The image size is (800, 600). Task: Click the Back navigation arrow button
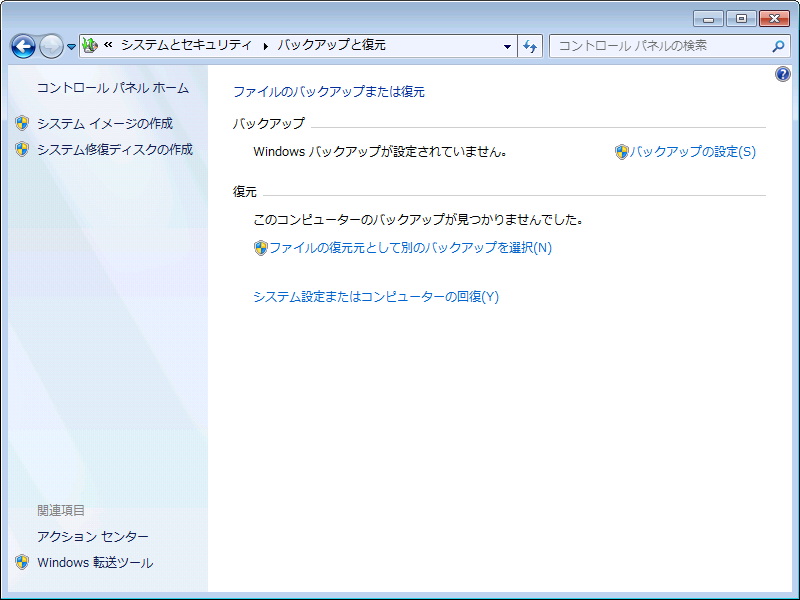(x=23, y=46)
